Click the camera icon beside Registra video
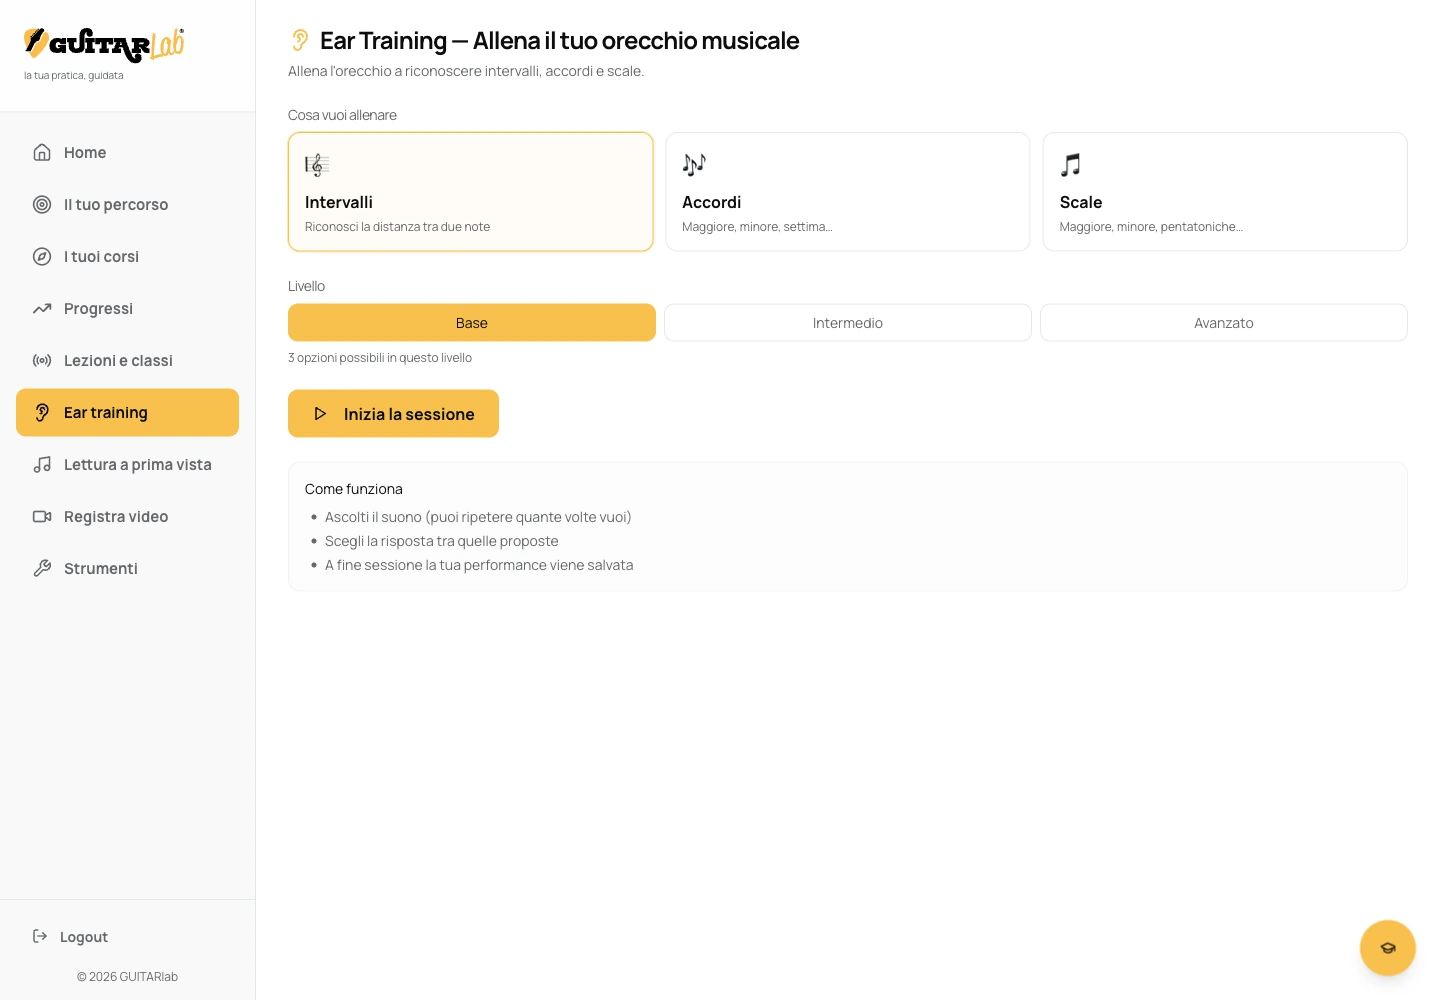1440x1000 pixels. tap(42, 516)
